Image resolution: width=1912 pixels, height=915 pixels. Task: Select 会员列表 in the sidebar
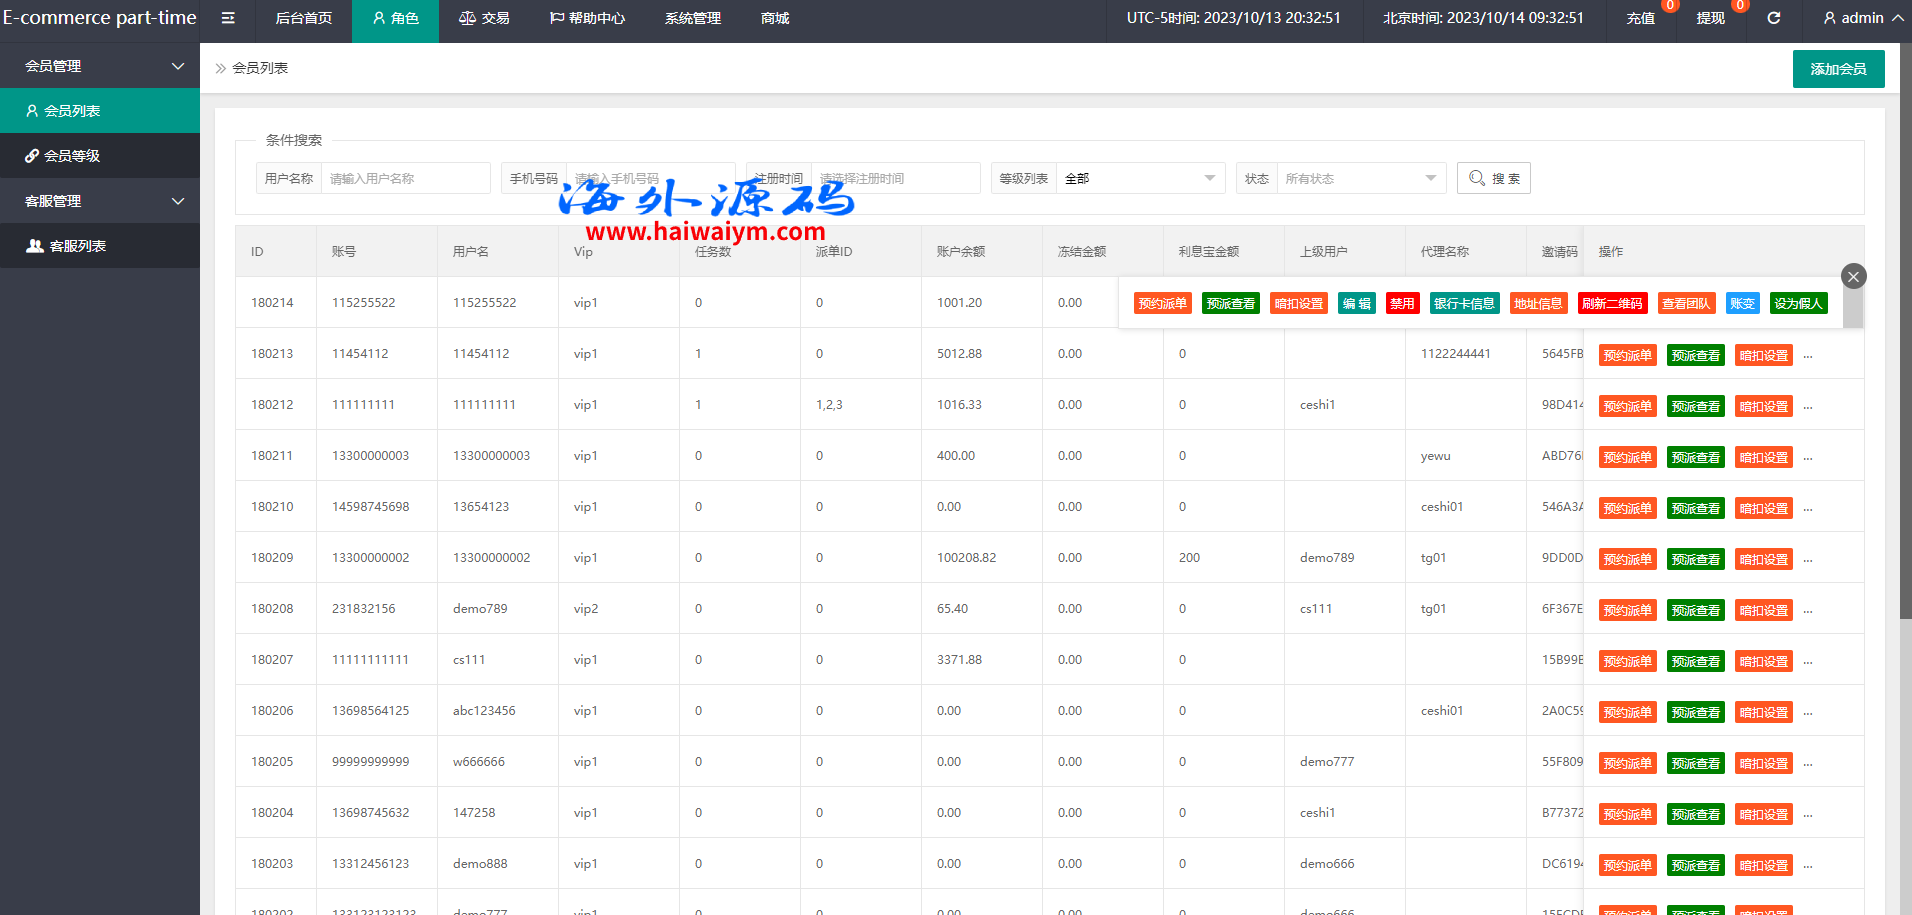(x=71, y=111)
